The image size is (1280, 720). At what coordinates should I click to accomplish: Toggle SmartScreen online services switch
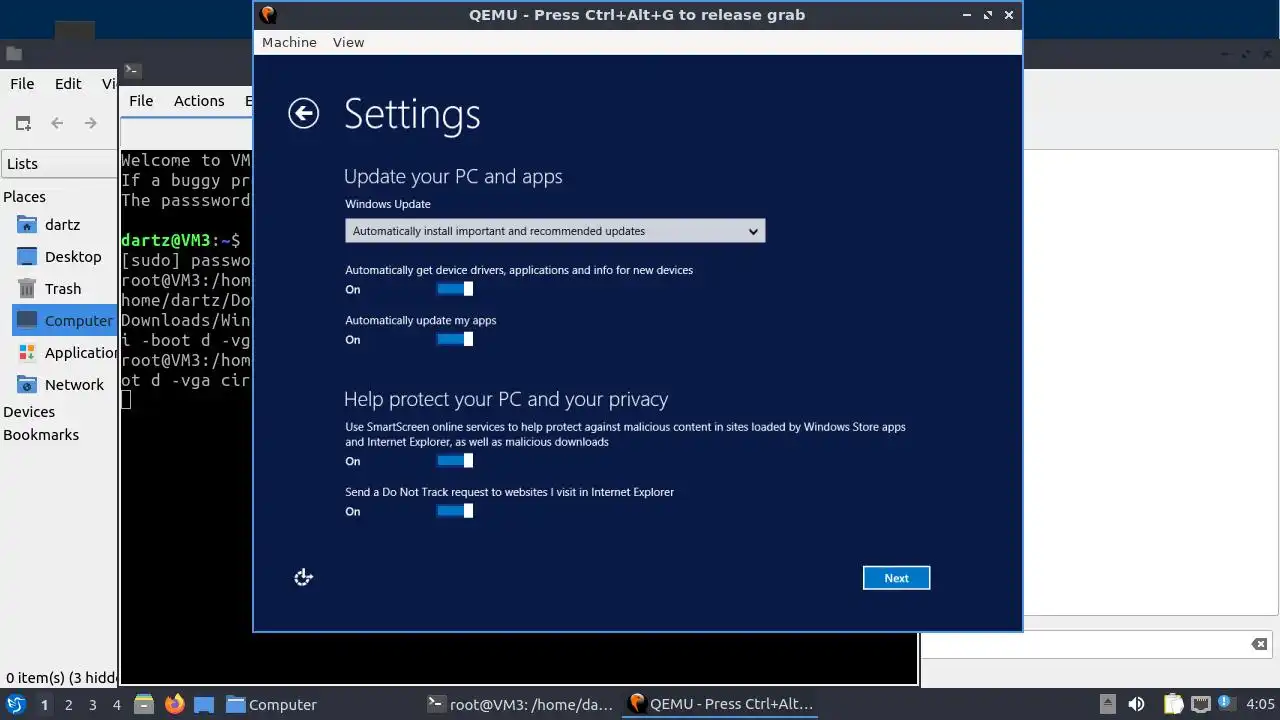455,461
